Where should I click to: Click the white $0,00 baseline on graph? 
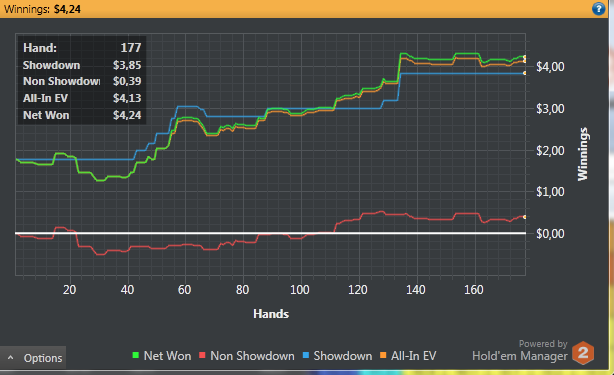270,233
